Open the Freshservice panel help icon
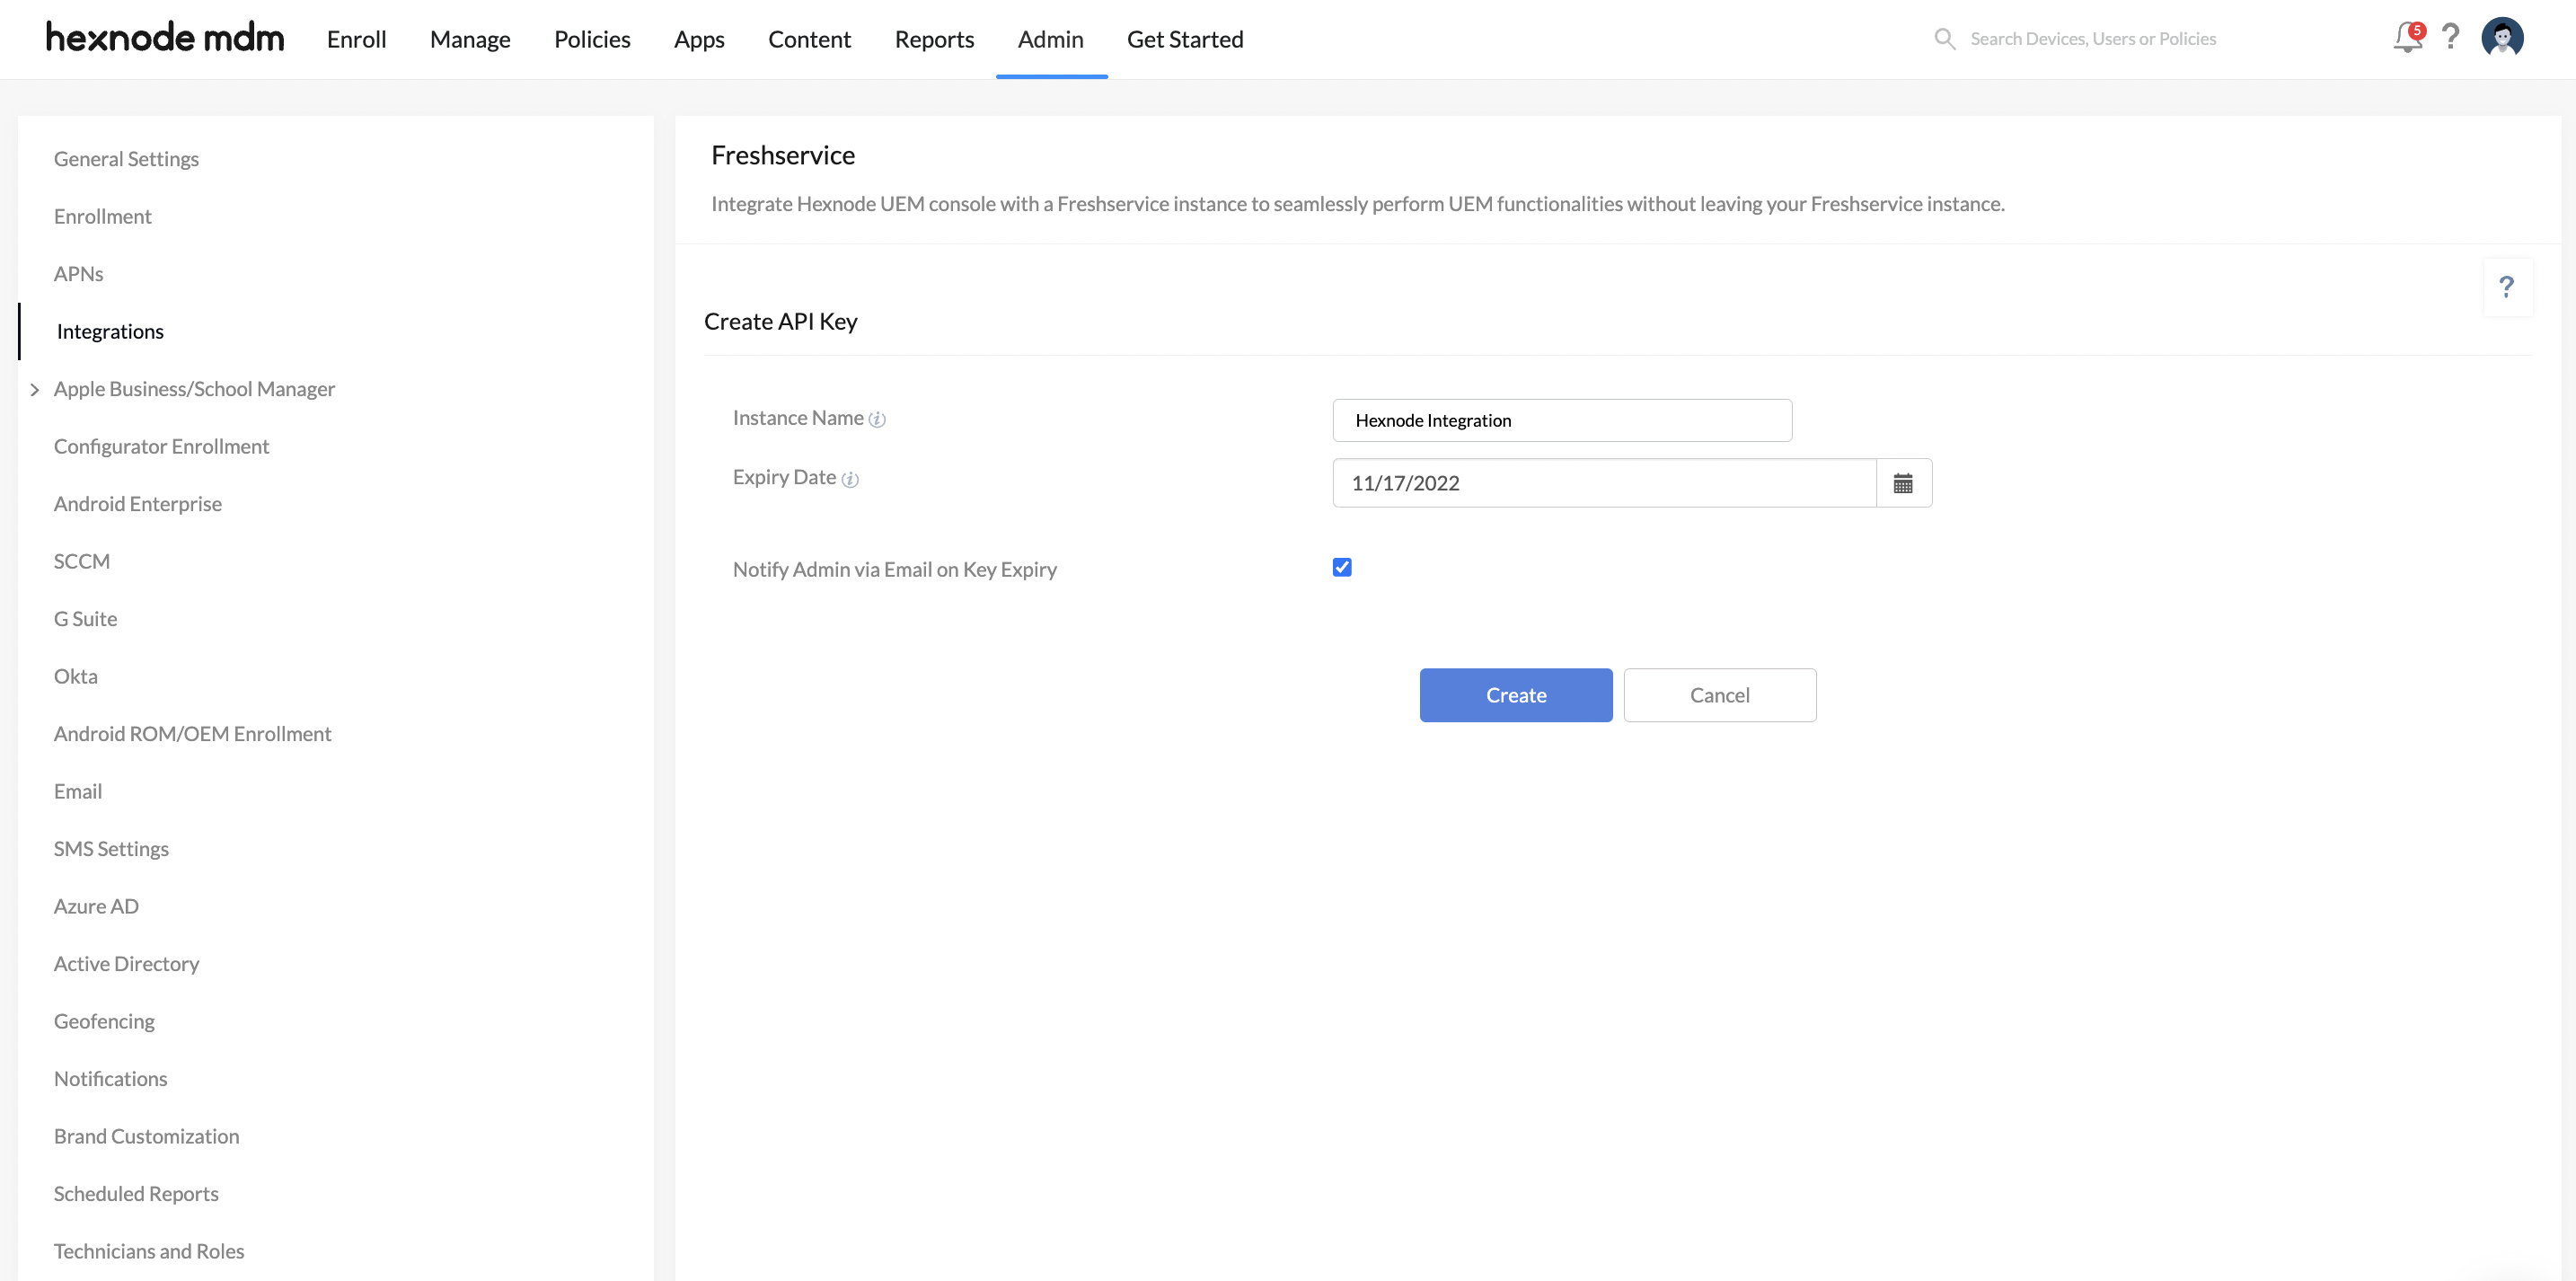This screenshot has width=2576, height=1281. pyautogui.click(x=2506, y=287)
